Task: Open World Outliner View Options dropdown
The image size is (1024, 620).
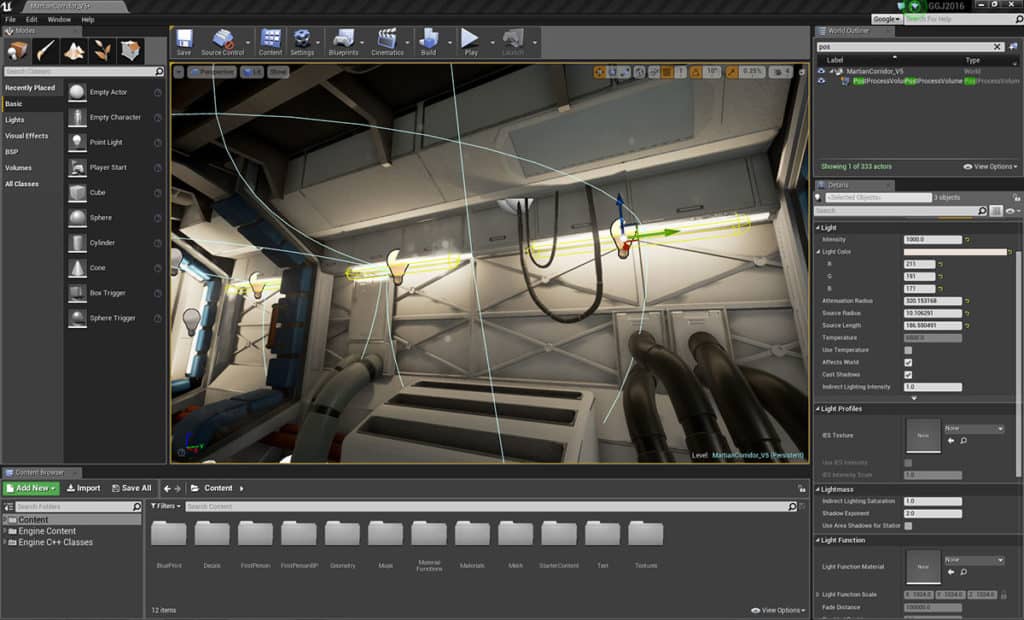Action: (x=991, y=167)
